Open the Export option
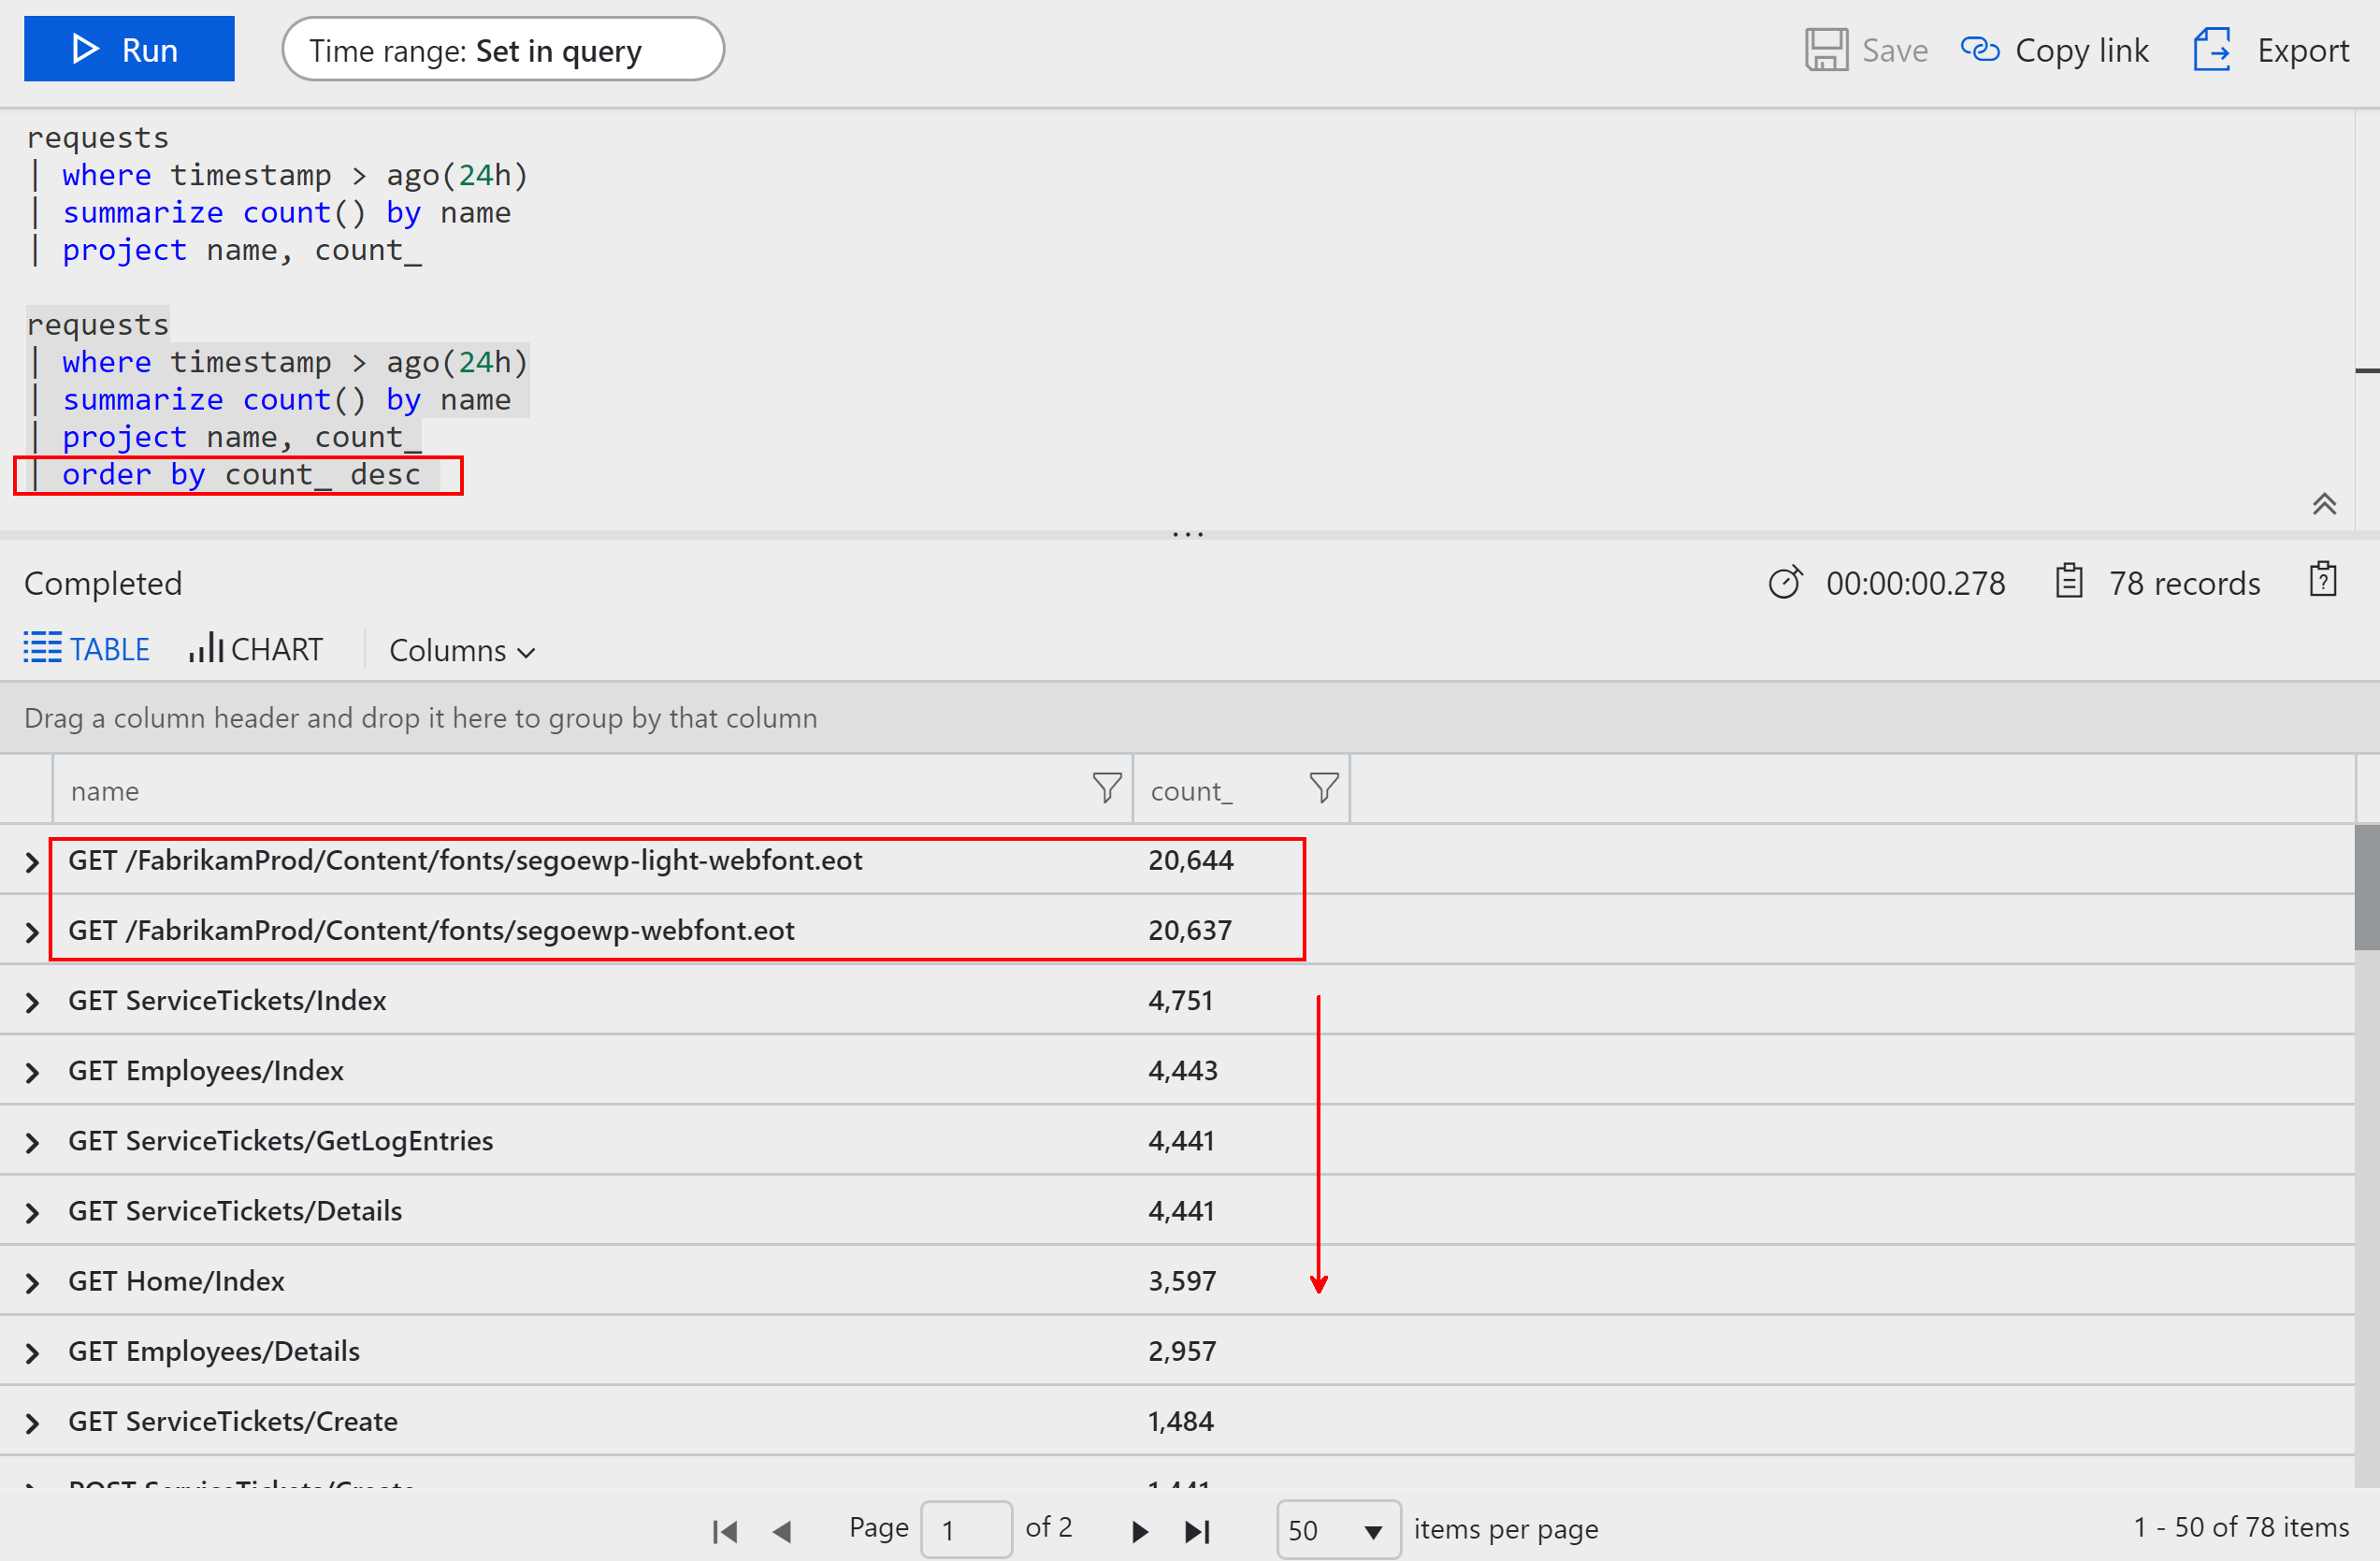2380x1561 pixels. tap(2212, 48)
